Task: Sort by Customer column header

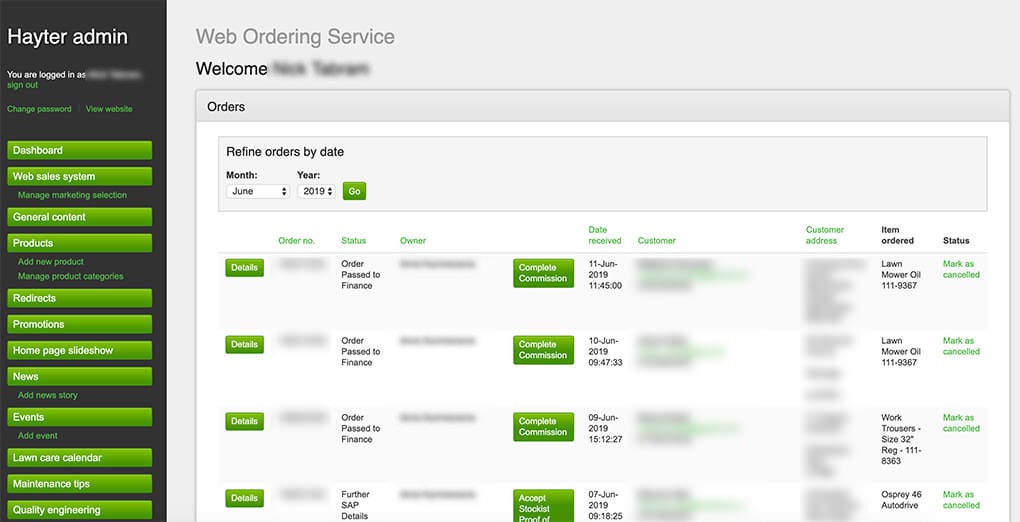Action: click(656, 241)
